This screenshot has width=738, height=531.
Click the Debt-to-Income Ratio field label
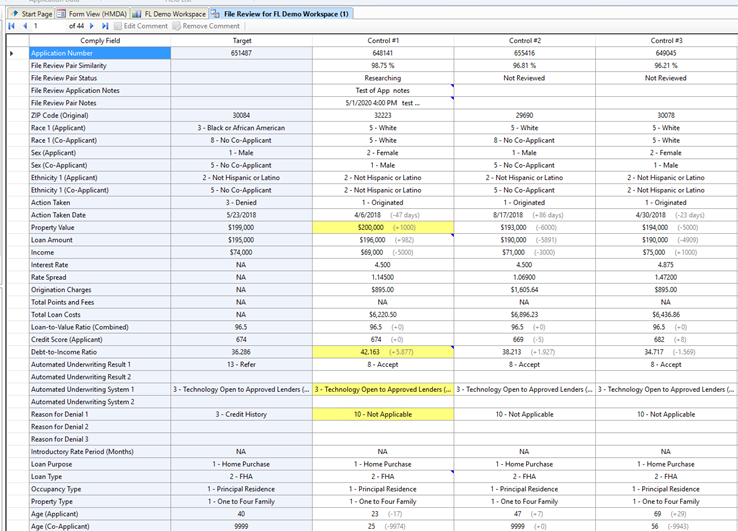pos(64,352)
